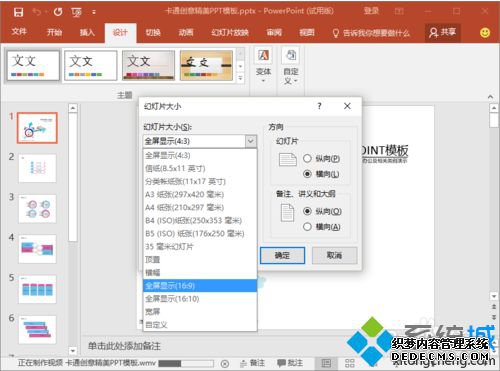Click the Save icon in quick access toolbar
Image resolution: width=500 pixels, height=371 pixels.
click(18, 12)
